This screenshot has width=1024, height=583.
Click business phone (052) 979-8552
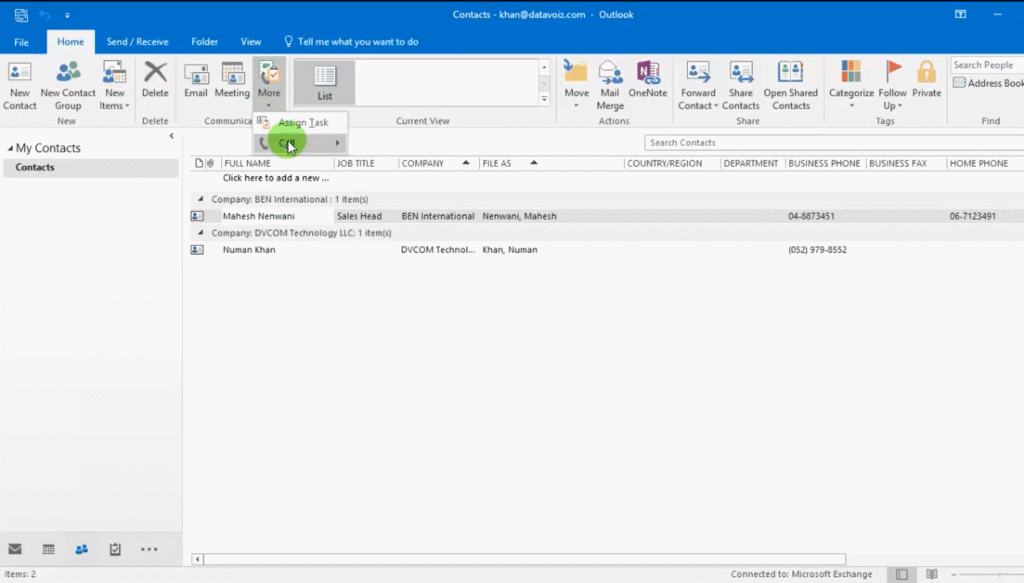817,249
